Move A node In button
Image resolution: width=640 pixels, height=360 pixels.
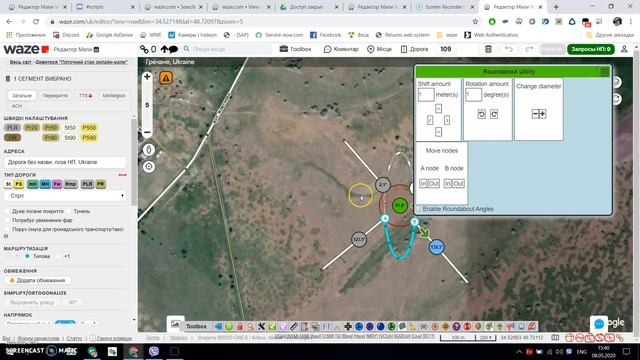click(423, 184)
